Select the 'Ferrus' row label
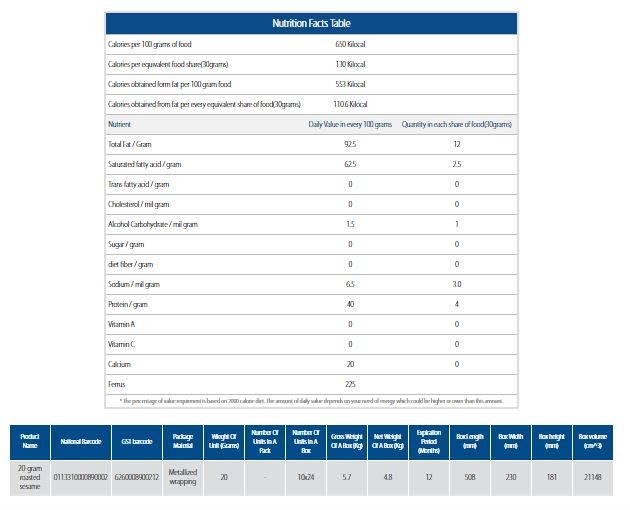The width and height of the screenshot is (630, 510). click(118, 384)
